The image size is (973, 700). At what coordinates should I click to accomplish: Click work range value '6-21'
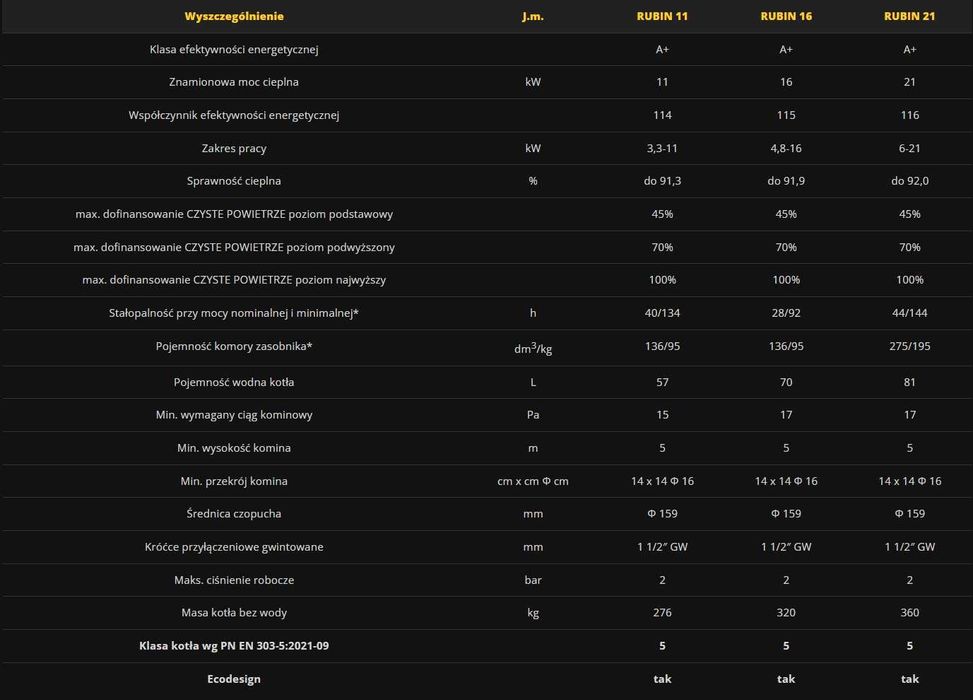point(909,148)
